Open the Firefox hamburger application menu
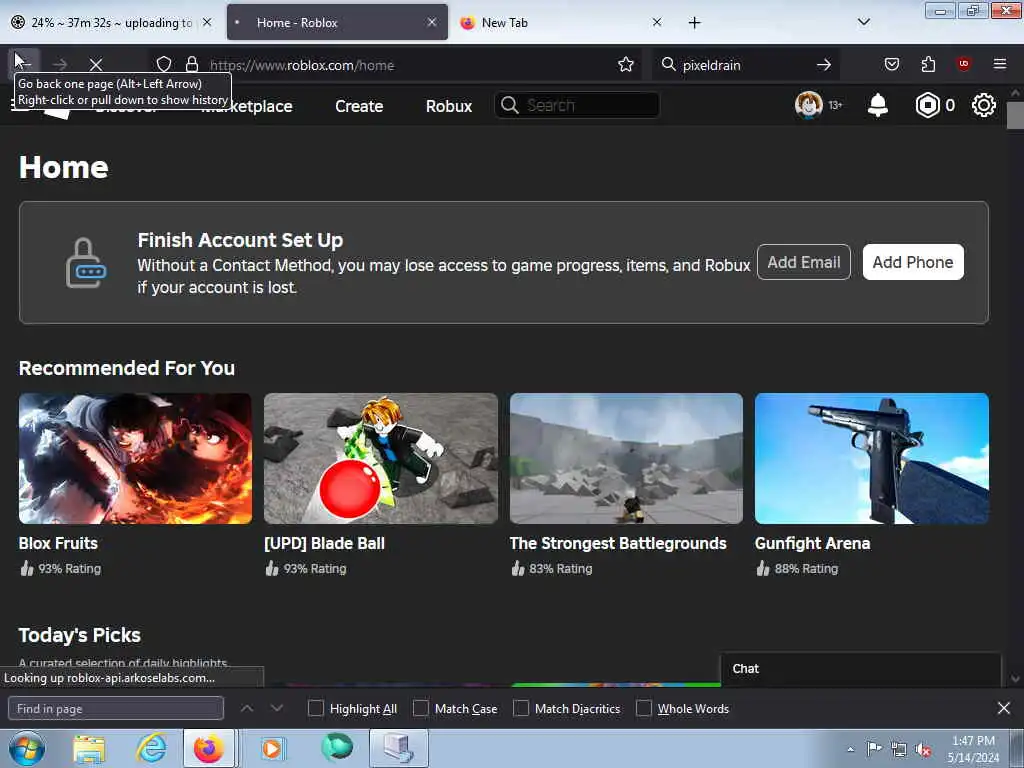This screenshot has height=768, width=1024. click(999, 64)
